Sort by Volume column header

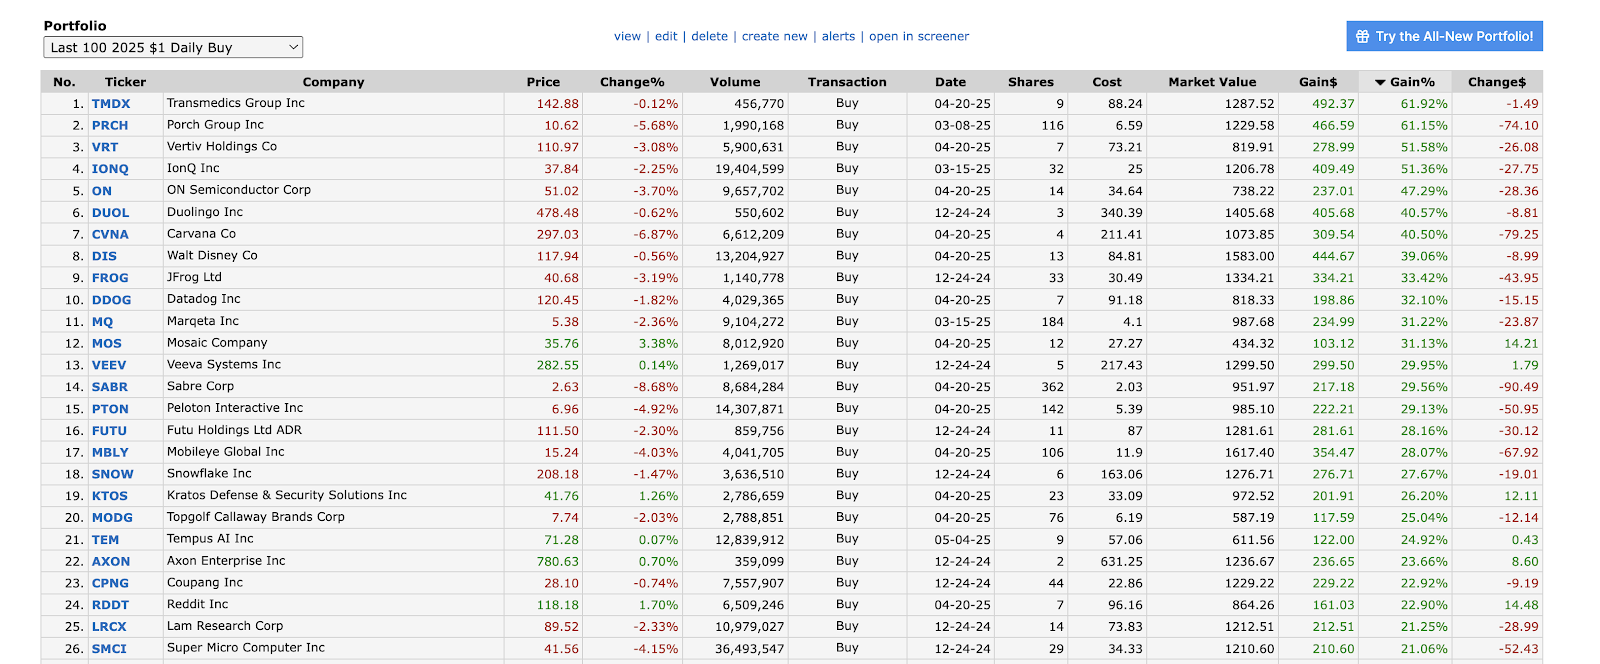(x=735, y=82)
